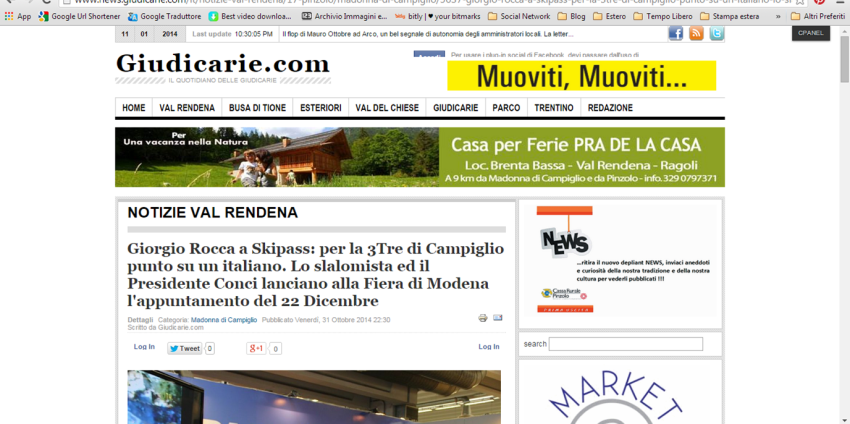Click the email article icon
850x424 pixels.
pos(498,318)
